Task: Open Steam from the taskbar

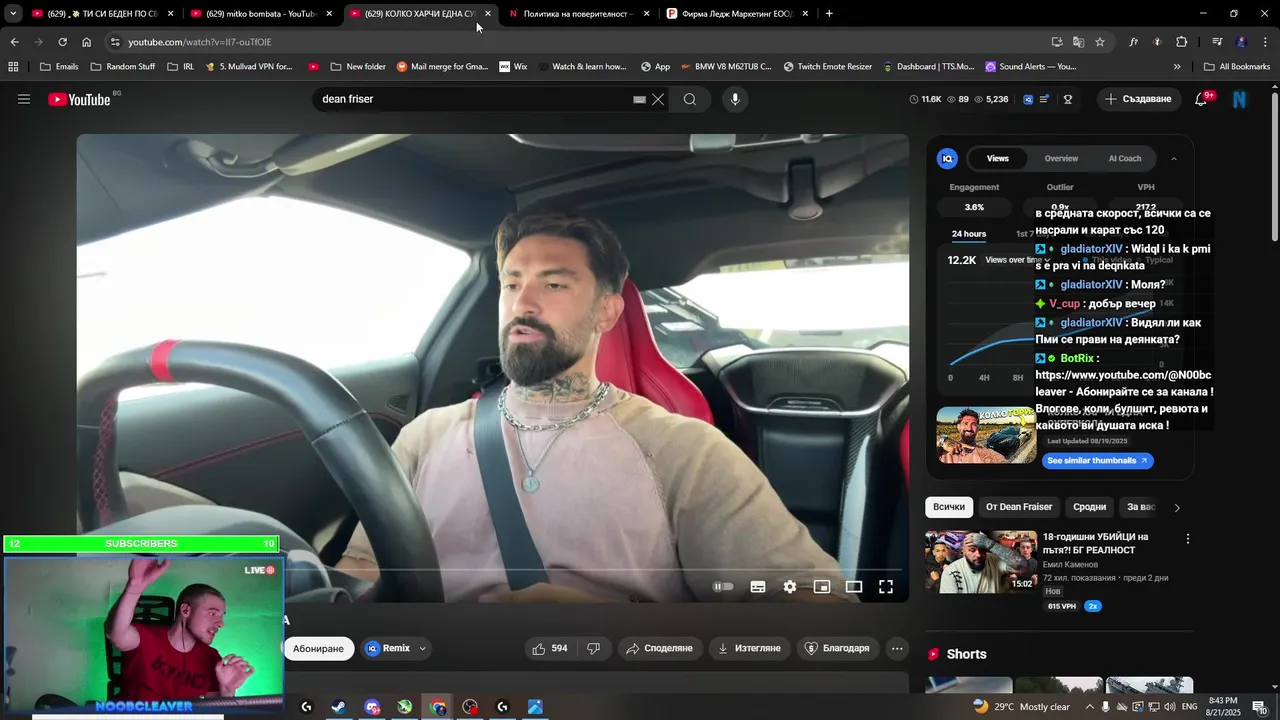Action: tap(339, 707)
